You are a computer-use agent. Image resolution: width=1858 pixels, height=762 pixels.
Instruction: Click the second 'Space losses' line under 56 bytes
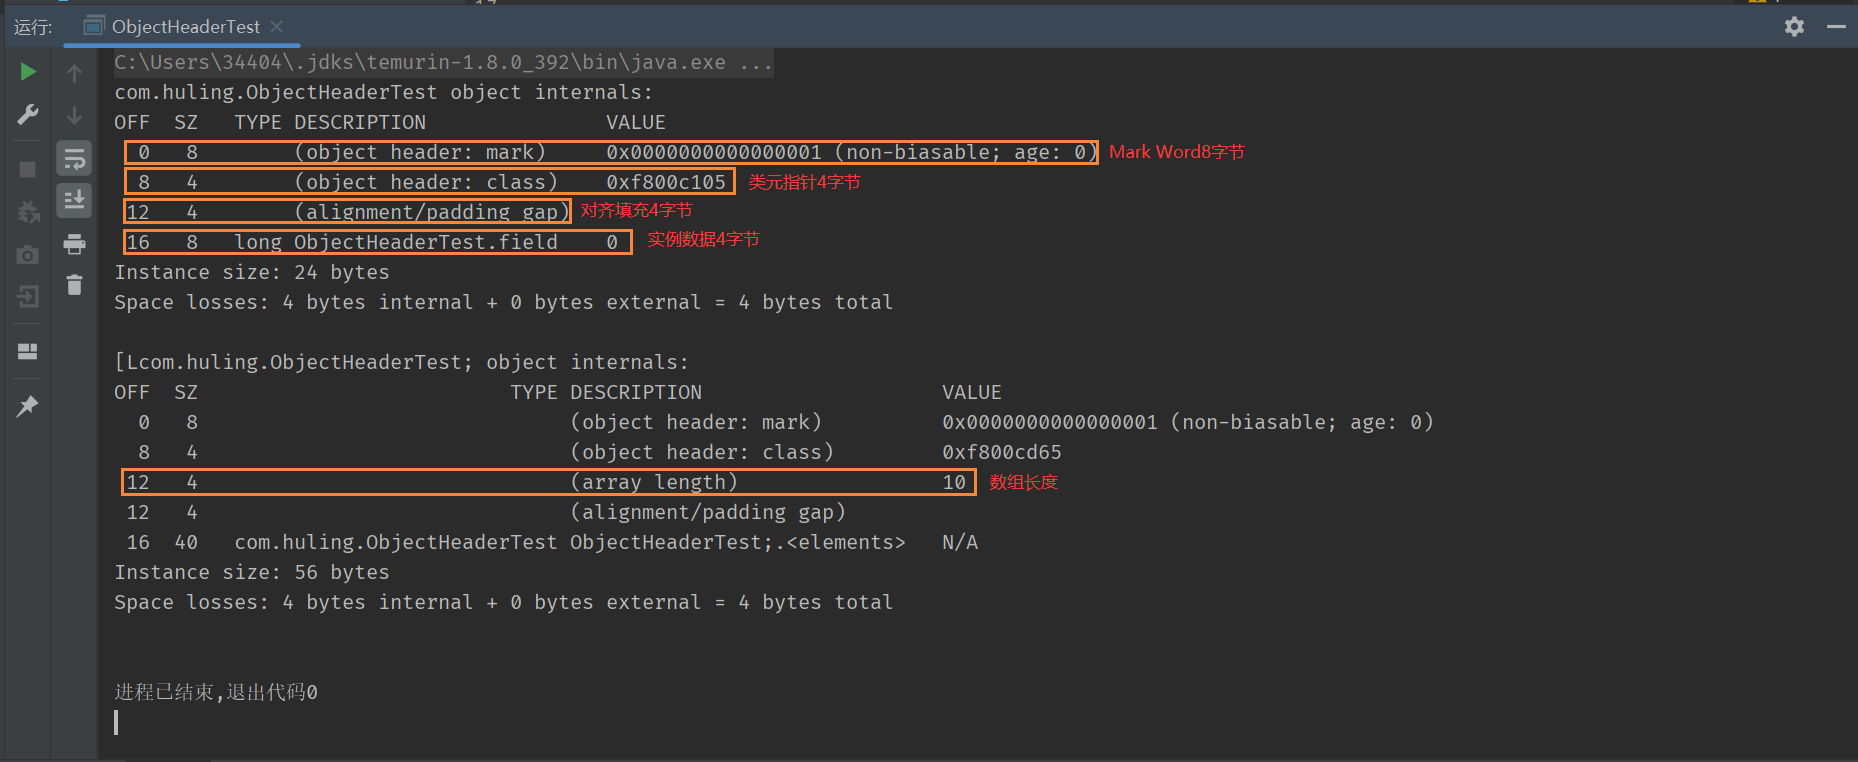503,602
